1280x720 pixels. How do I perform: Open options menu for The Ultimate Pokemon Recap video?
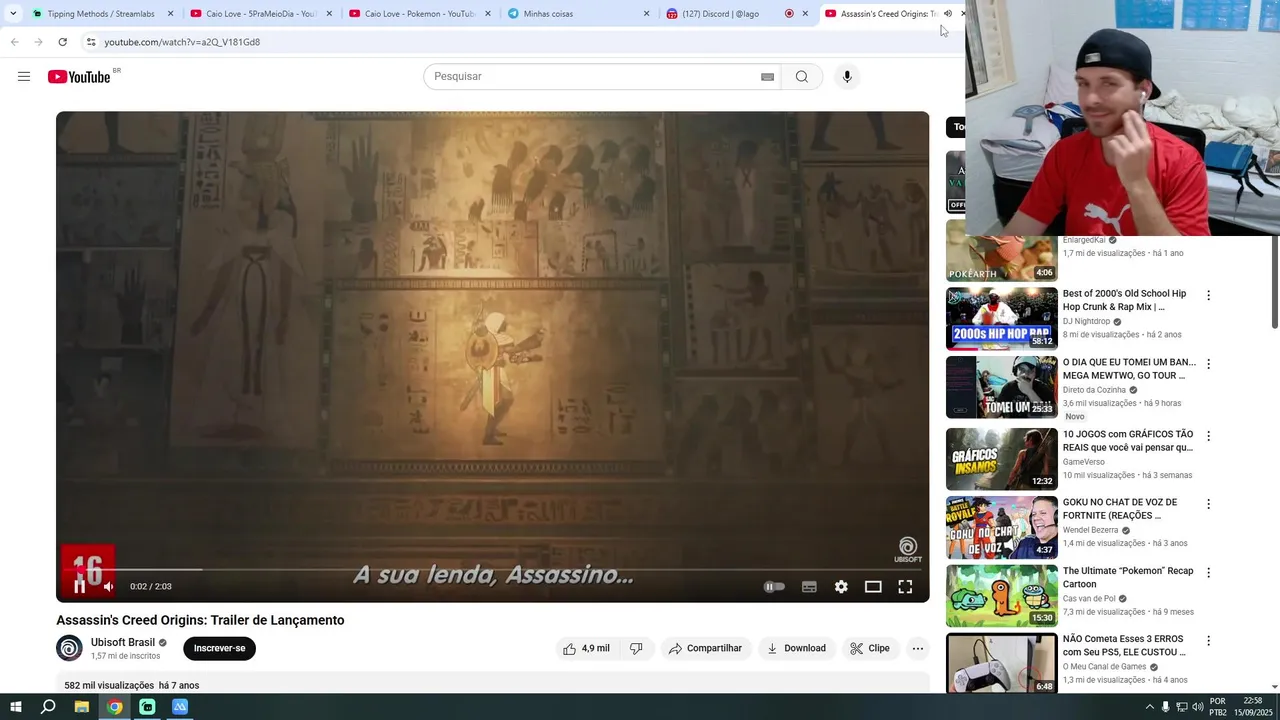coord(1208,573)
